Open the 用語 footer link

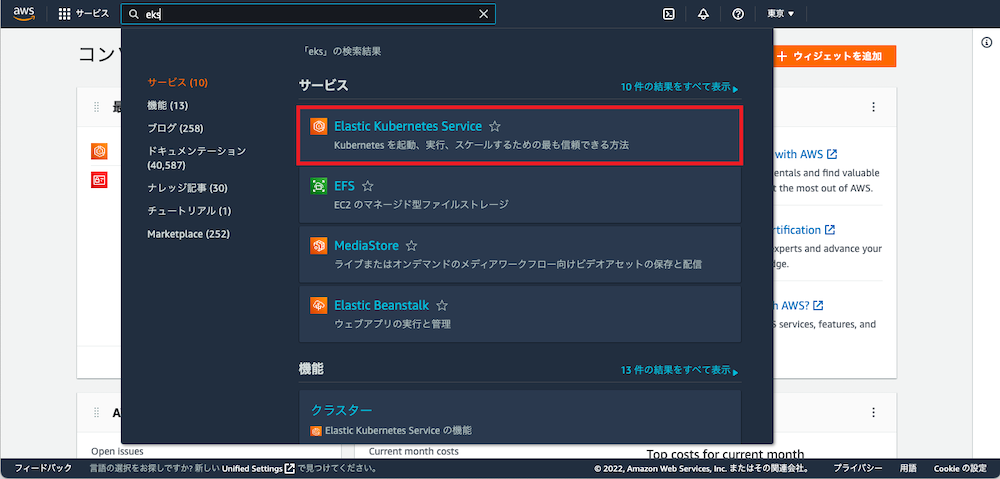coord(908,468)
